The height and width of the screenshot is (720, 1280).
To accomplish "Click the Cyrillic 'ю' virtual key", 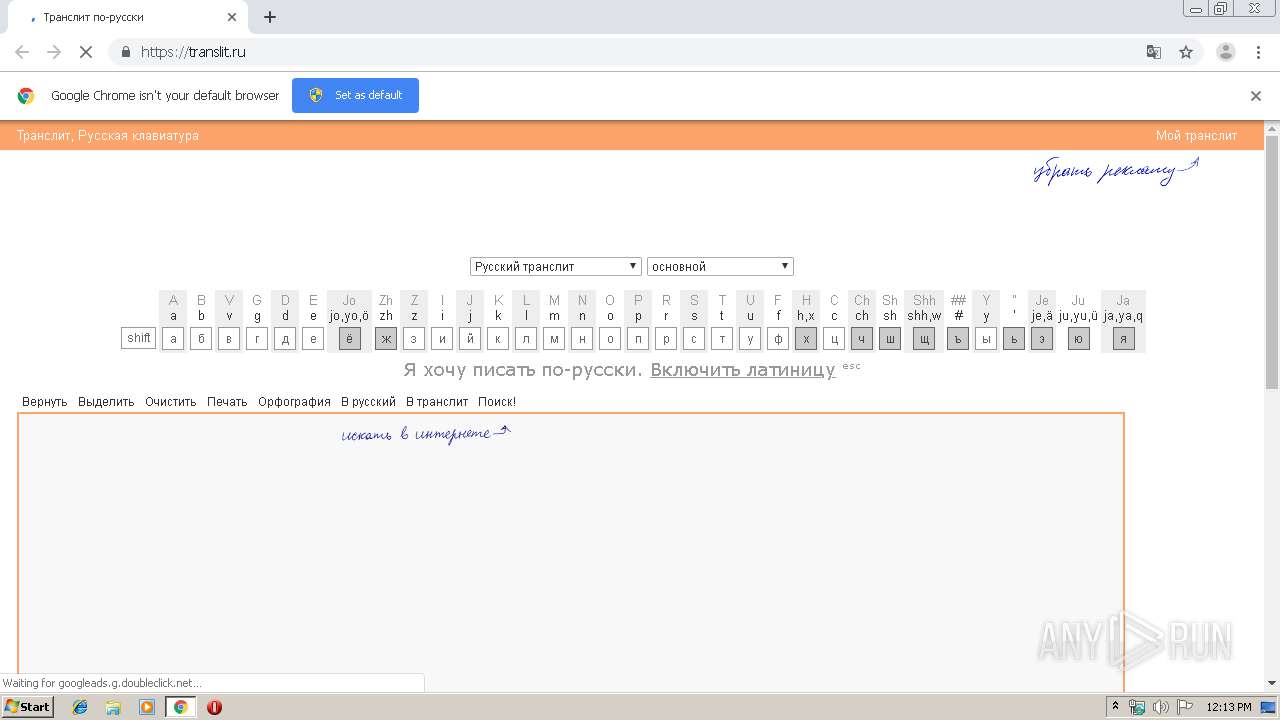I will 1079,338.
